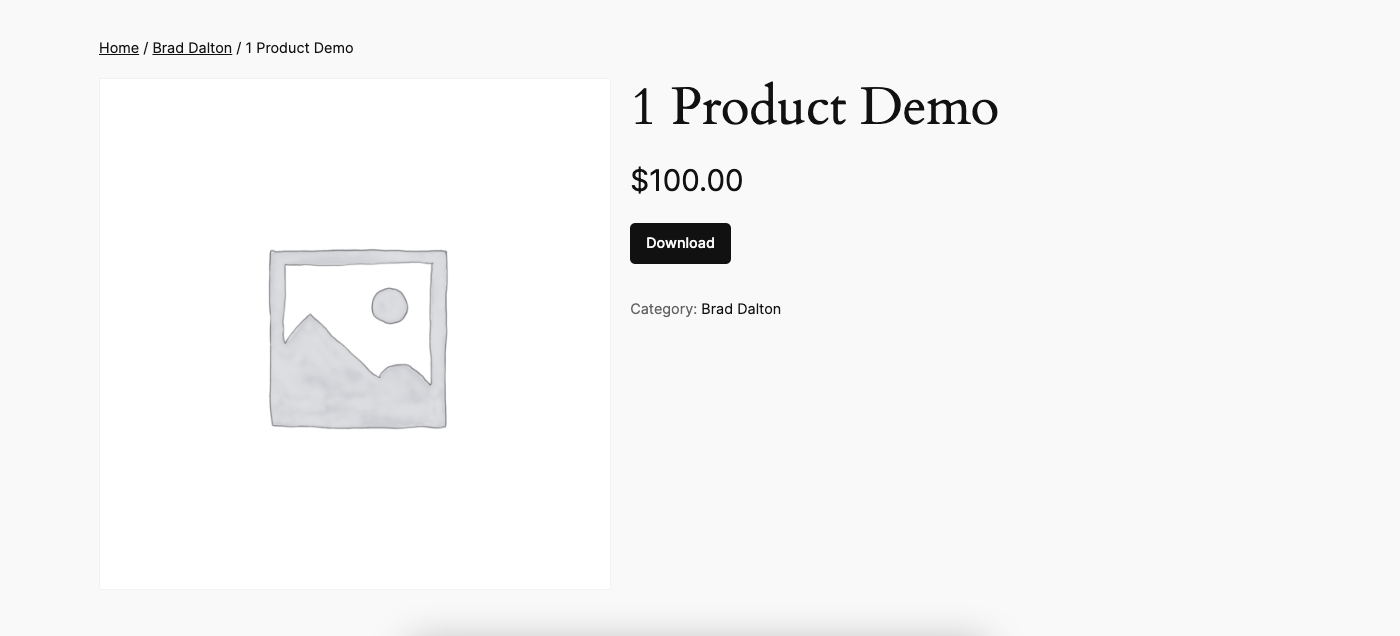Click the mountain shape in the placeholder image
The height and width of the screenshot is (636, 1400).
pyautogui.click(x=330, y=375)
